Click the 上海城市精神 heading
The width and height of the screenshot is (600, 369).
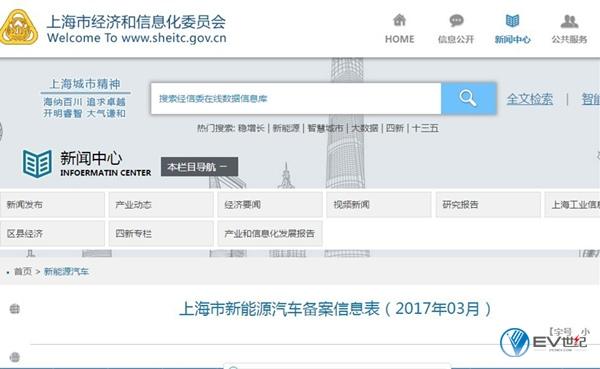pos(85,84)
